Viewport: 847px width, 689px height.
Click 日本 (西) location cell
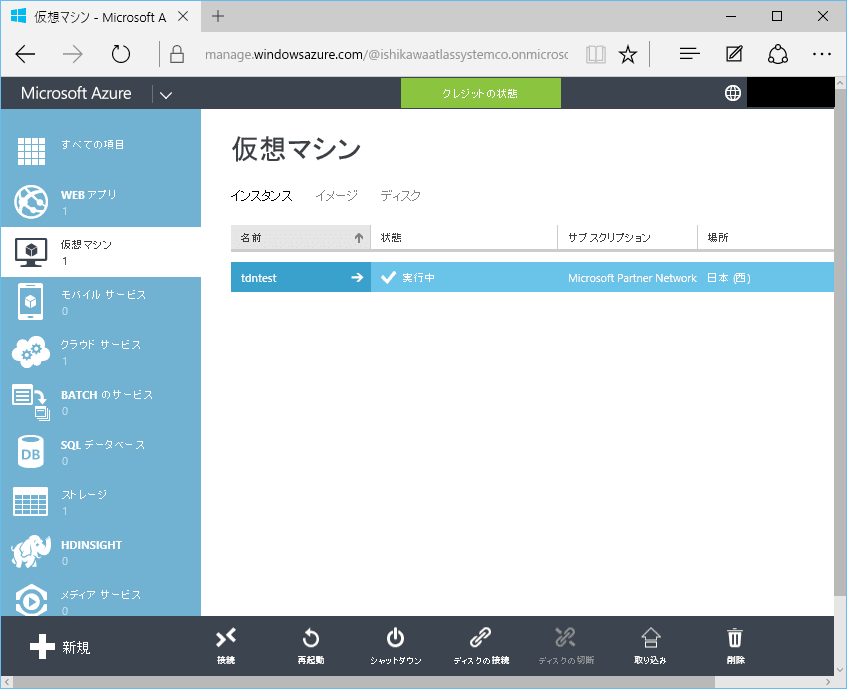click(729, 278)
